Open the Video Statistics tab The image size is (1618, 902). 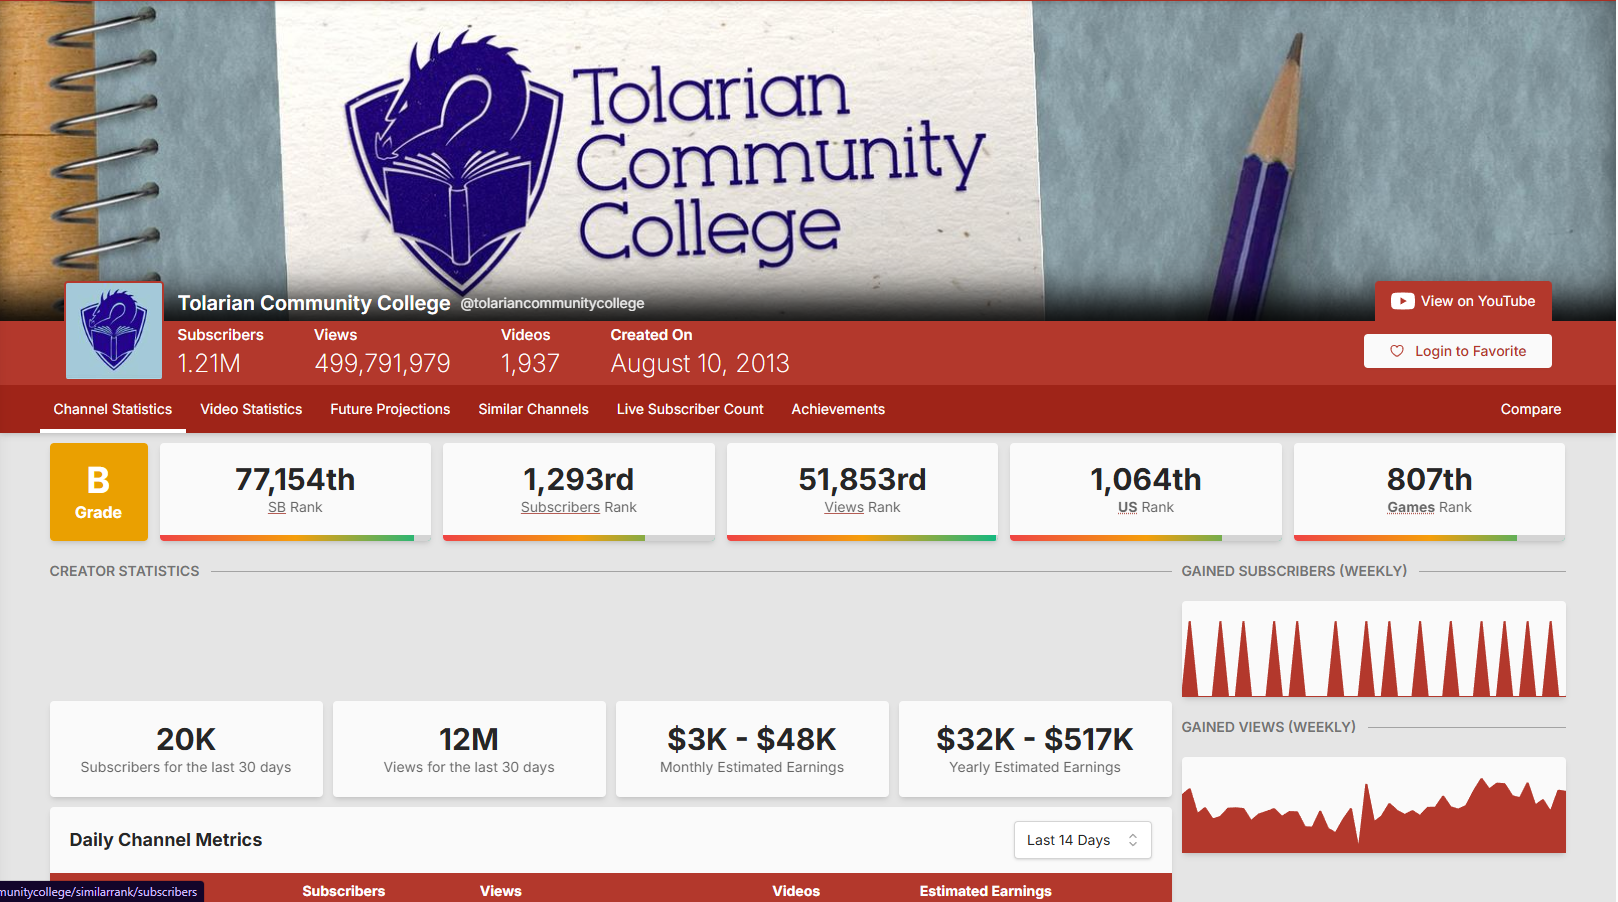click(x=251, y=409)
